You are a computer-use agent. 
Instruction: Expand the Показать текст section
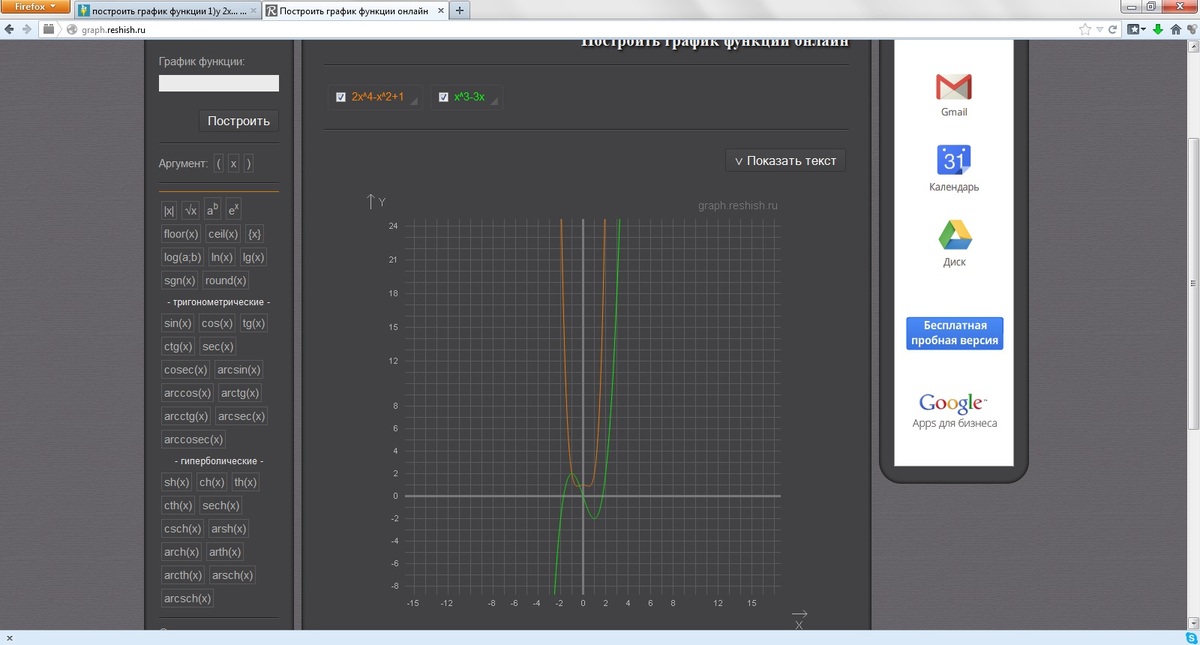click(785, 161)
